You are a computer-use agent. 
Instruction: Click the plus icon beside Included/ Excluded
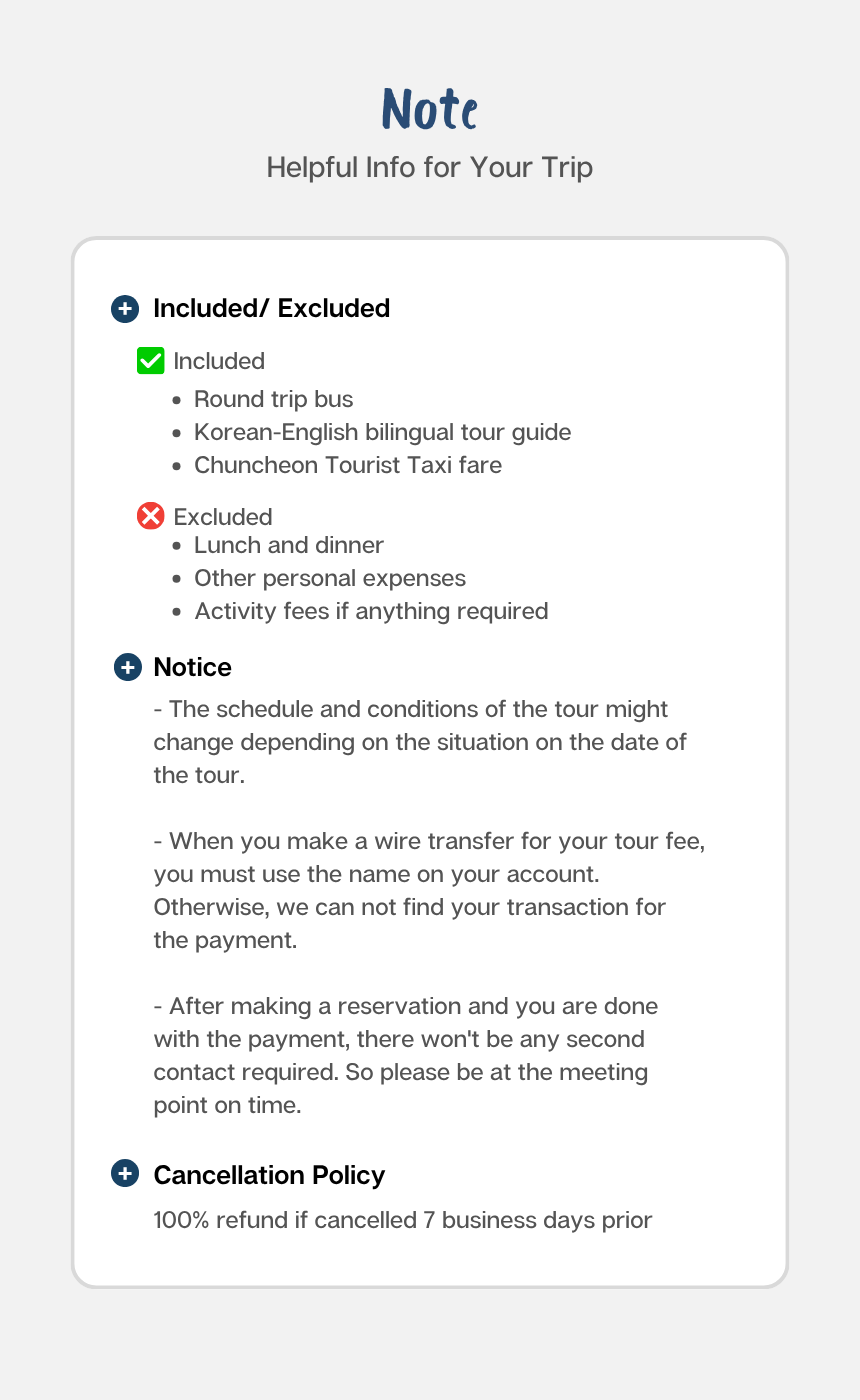124,309
